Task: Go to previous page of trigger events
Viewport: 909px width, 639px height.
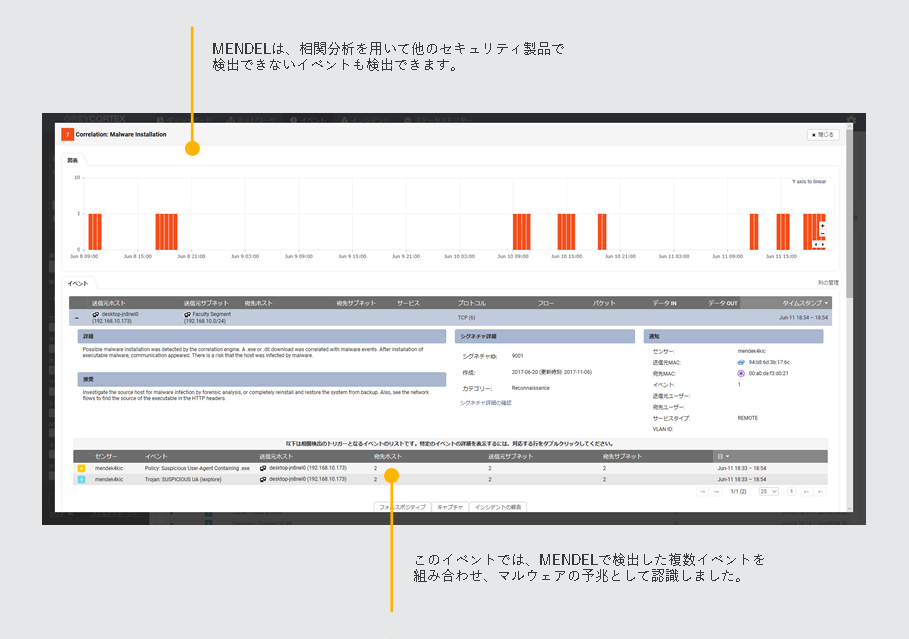Action: [717, 492]
